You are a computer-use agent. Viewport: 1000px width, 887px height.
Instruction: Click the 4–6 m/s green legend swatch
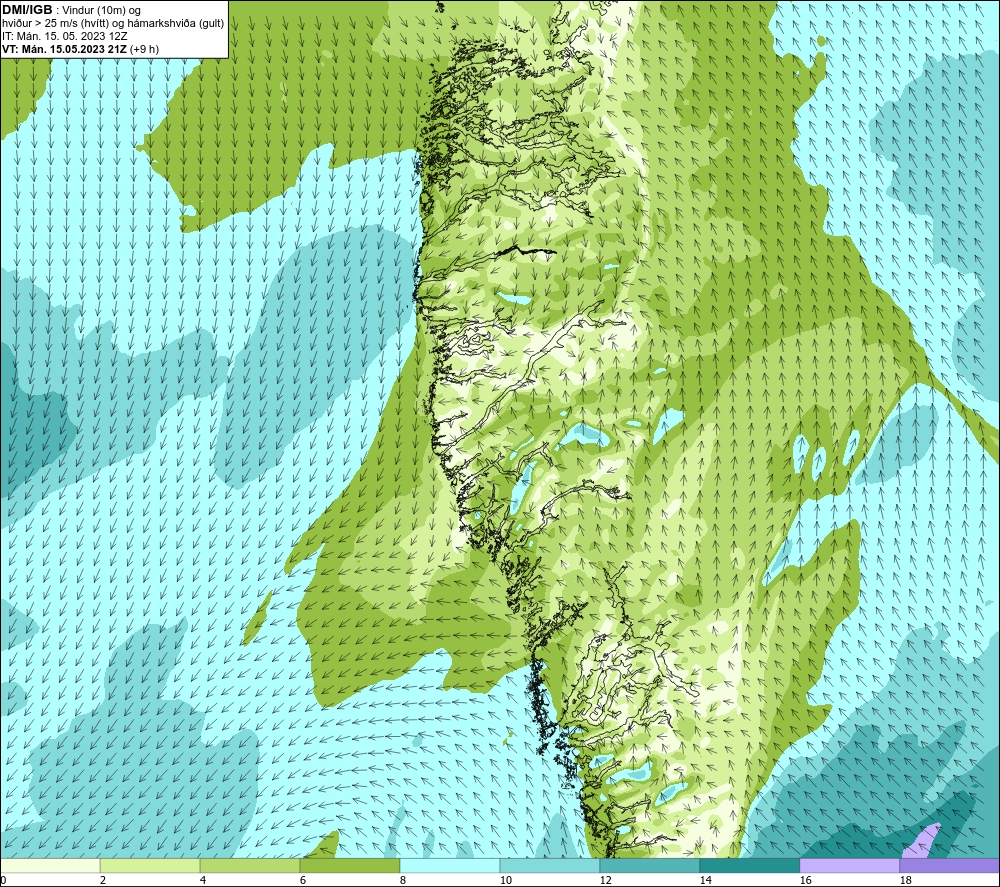(x=250, y=865)
